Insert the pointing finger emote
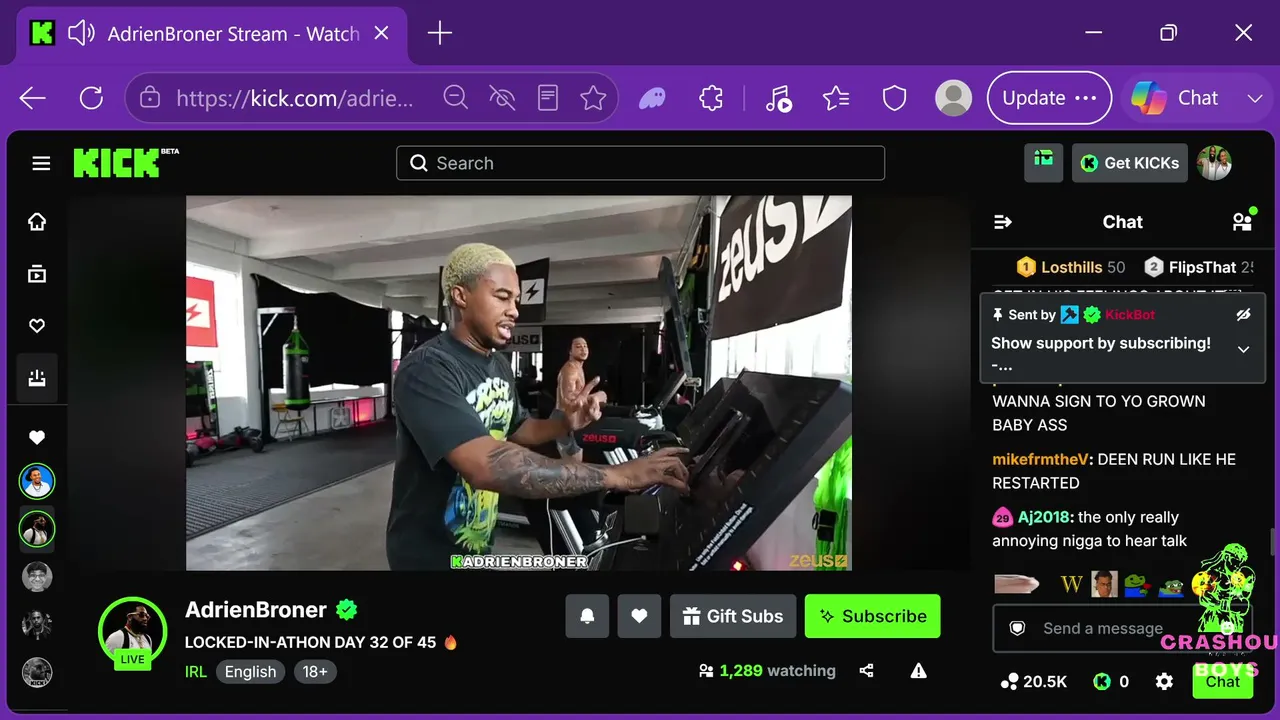The image size is (1280, 720). click(x=1018, y=584)
